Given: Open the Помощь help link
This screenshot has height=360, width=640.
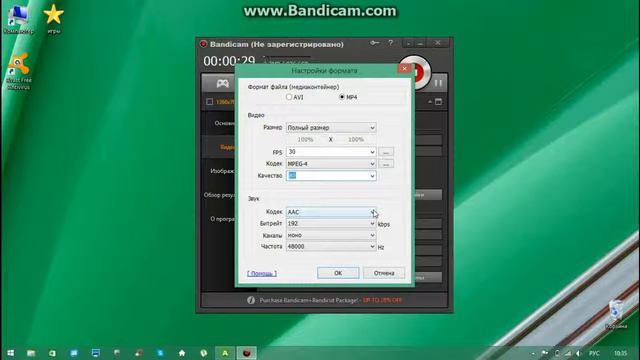Looking at the screenshot, I should pos(262,273).
